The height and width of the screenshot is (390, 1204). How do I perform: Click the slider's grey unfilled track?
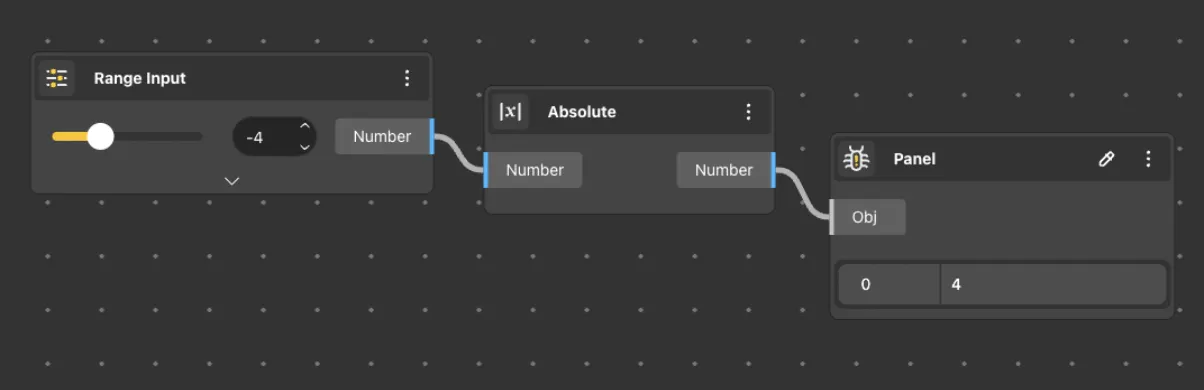pos(158,136)
